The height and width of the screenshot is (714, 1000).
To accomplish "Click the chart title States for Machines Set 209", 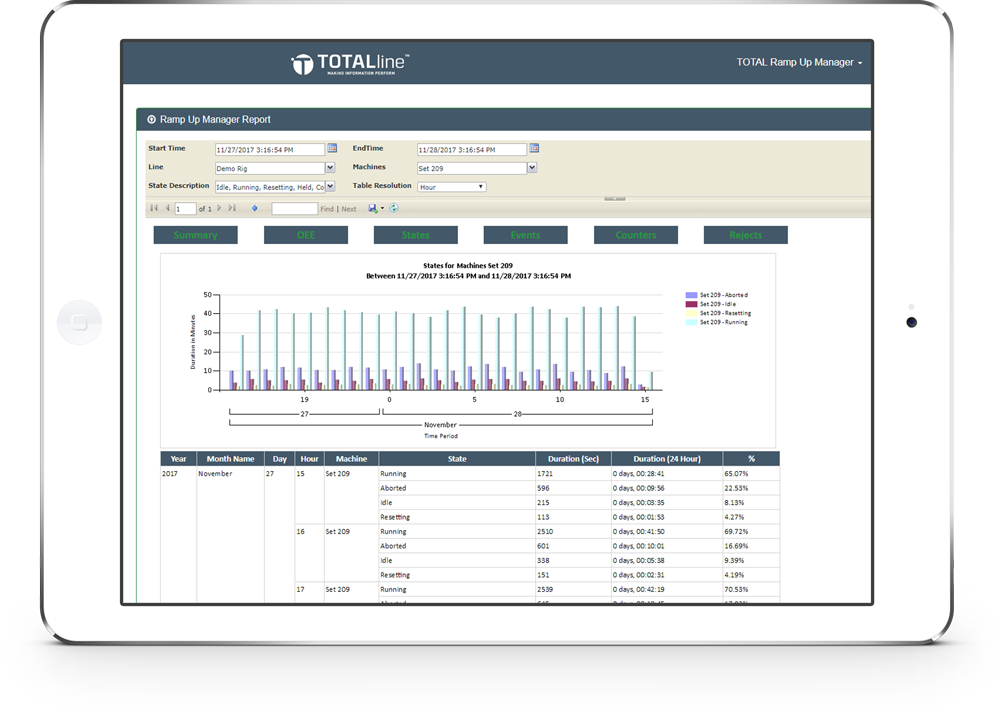I will (468, 265).
